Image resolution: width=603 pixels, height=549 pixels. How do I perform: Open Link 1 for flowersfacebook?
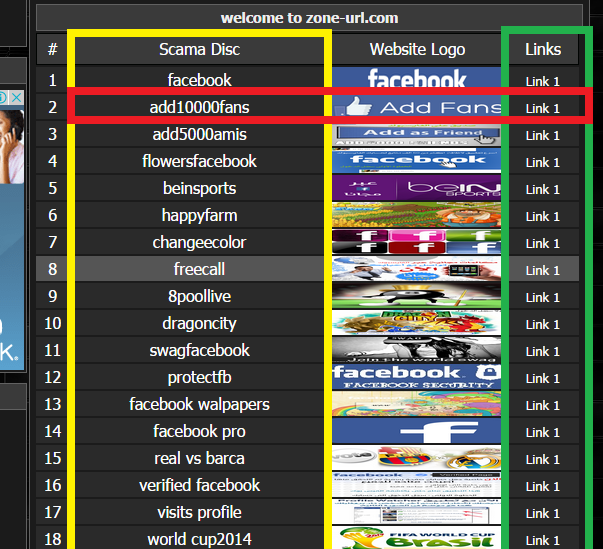click(x=543, y=162)
